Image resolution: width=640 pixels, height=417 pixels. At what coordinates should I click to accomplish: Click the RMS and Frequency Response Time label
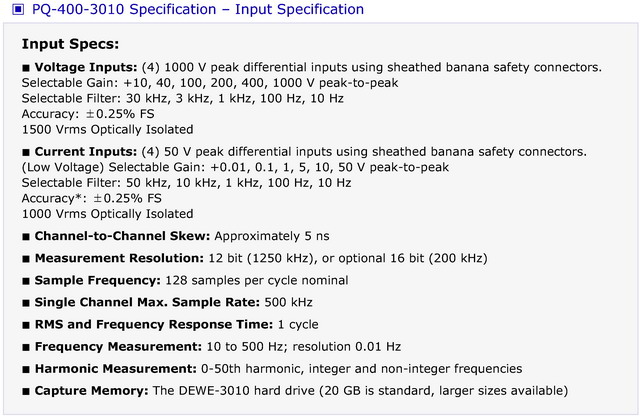pyautogui.click(x=154, y=324)
